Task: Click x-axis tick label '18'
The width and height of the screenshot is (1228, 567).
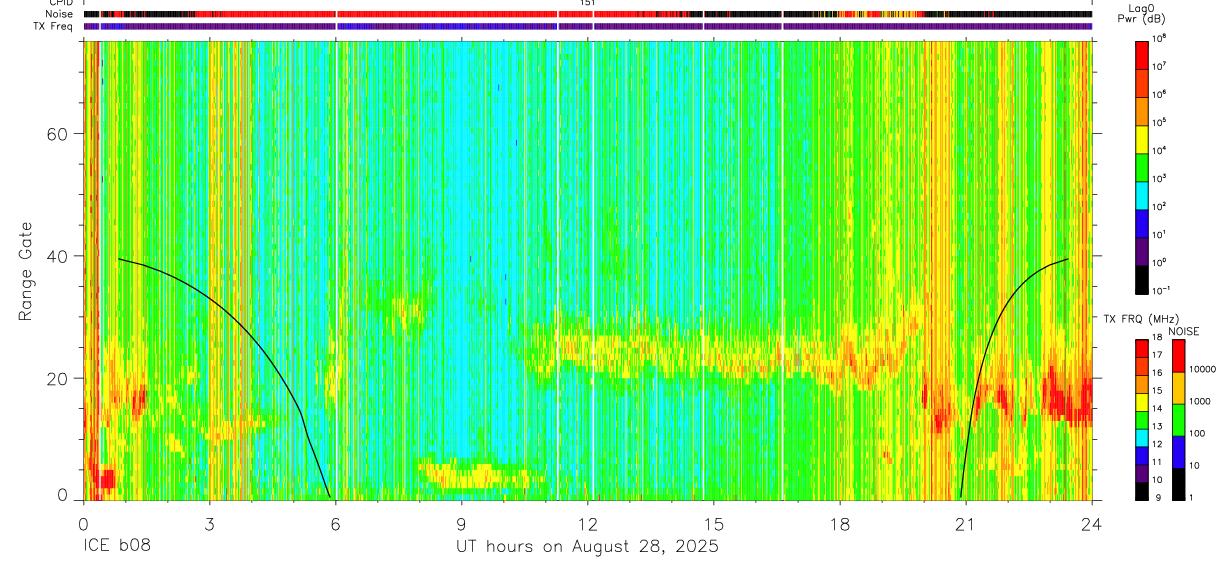Action: [840, 524]
